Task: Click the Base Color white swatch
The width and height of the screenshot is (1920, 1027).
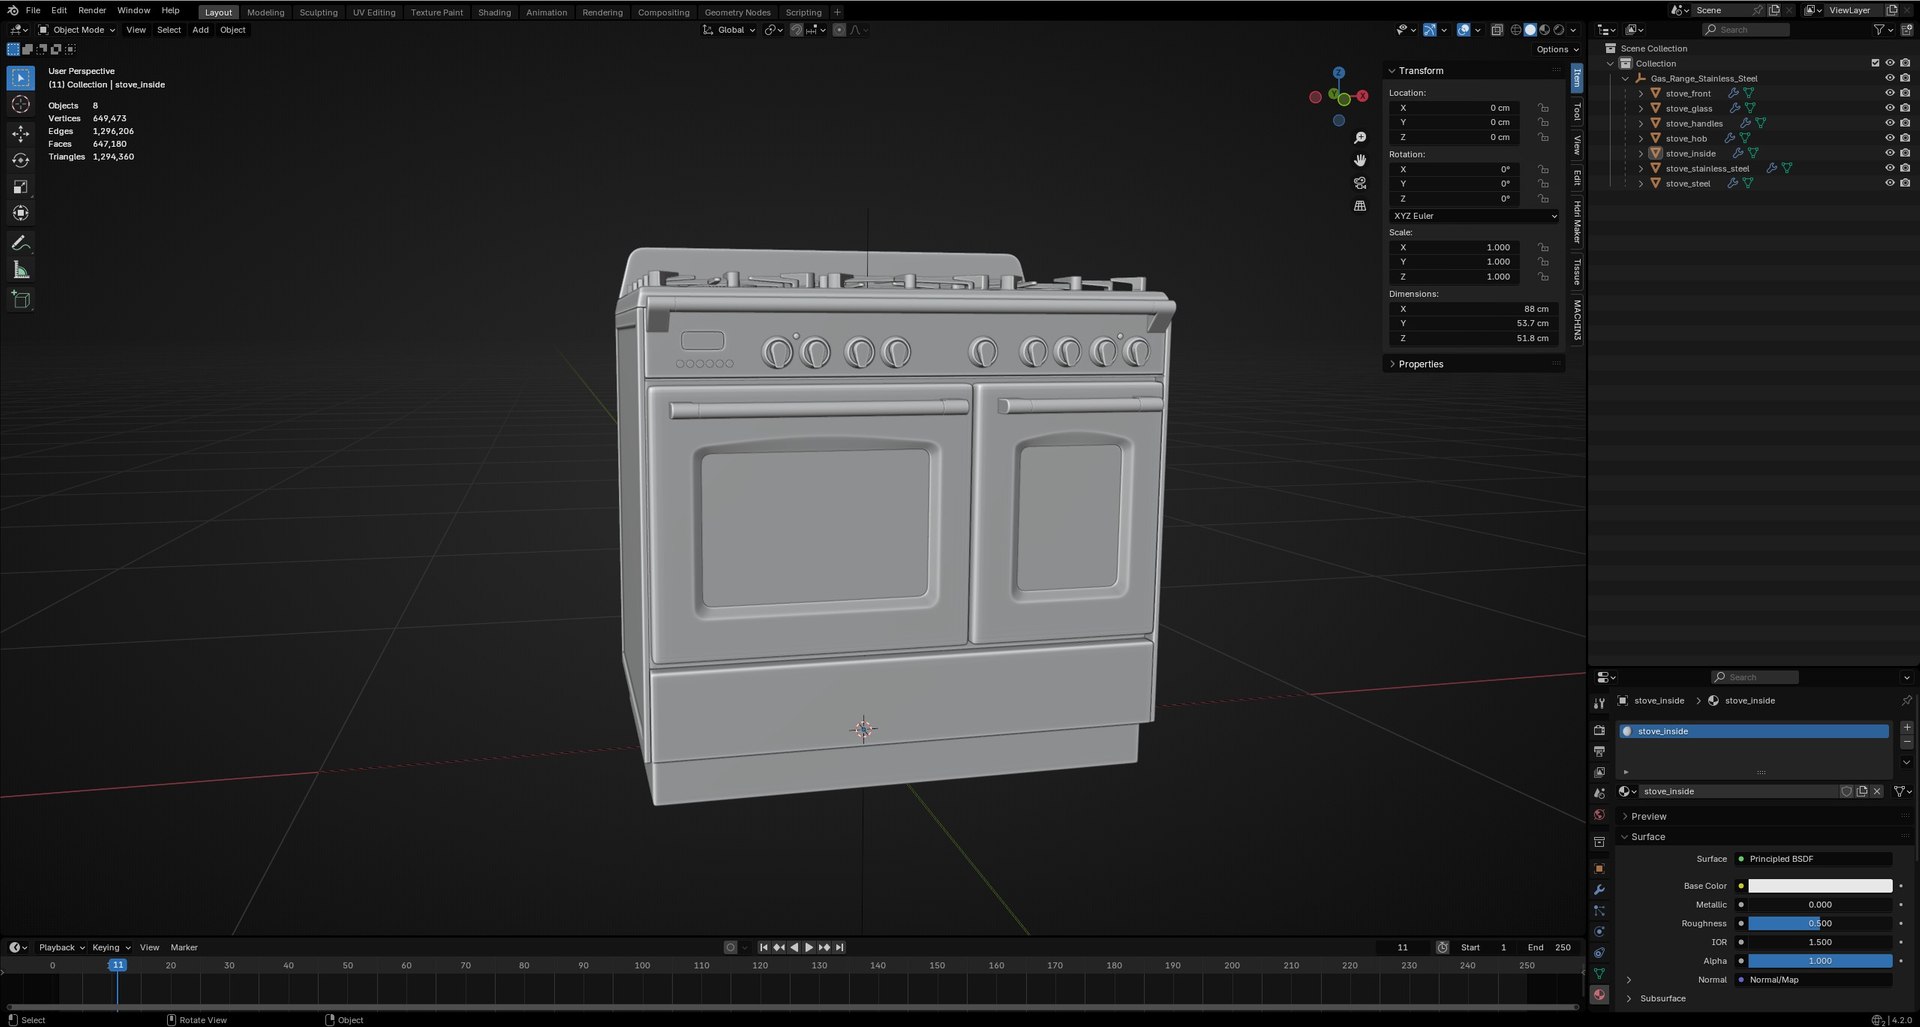Action: (1820, 886)
